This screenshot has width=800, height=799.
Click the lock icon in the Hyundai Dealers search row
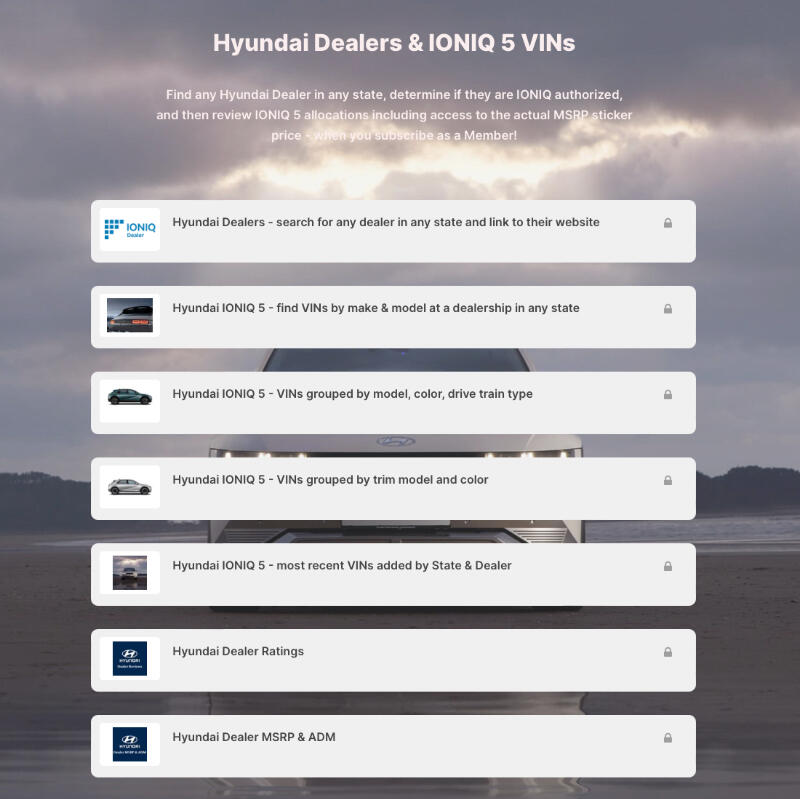click(668, 223)
